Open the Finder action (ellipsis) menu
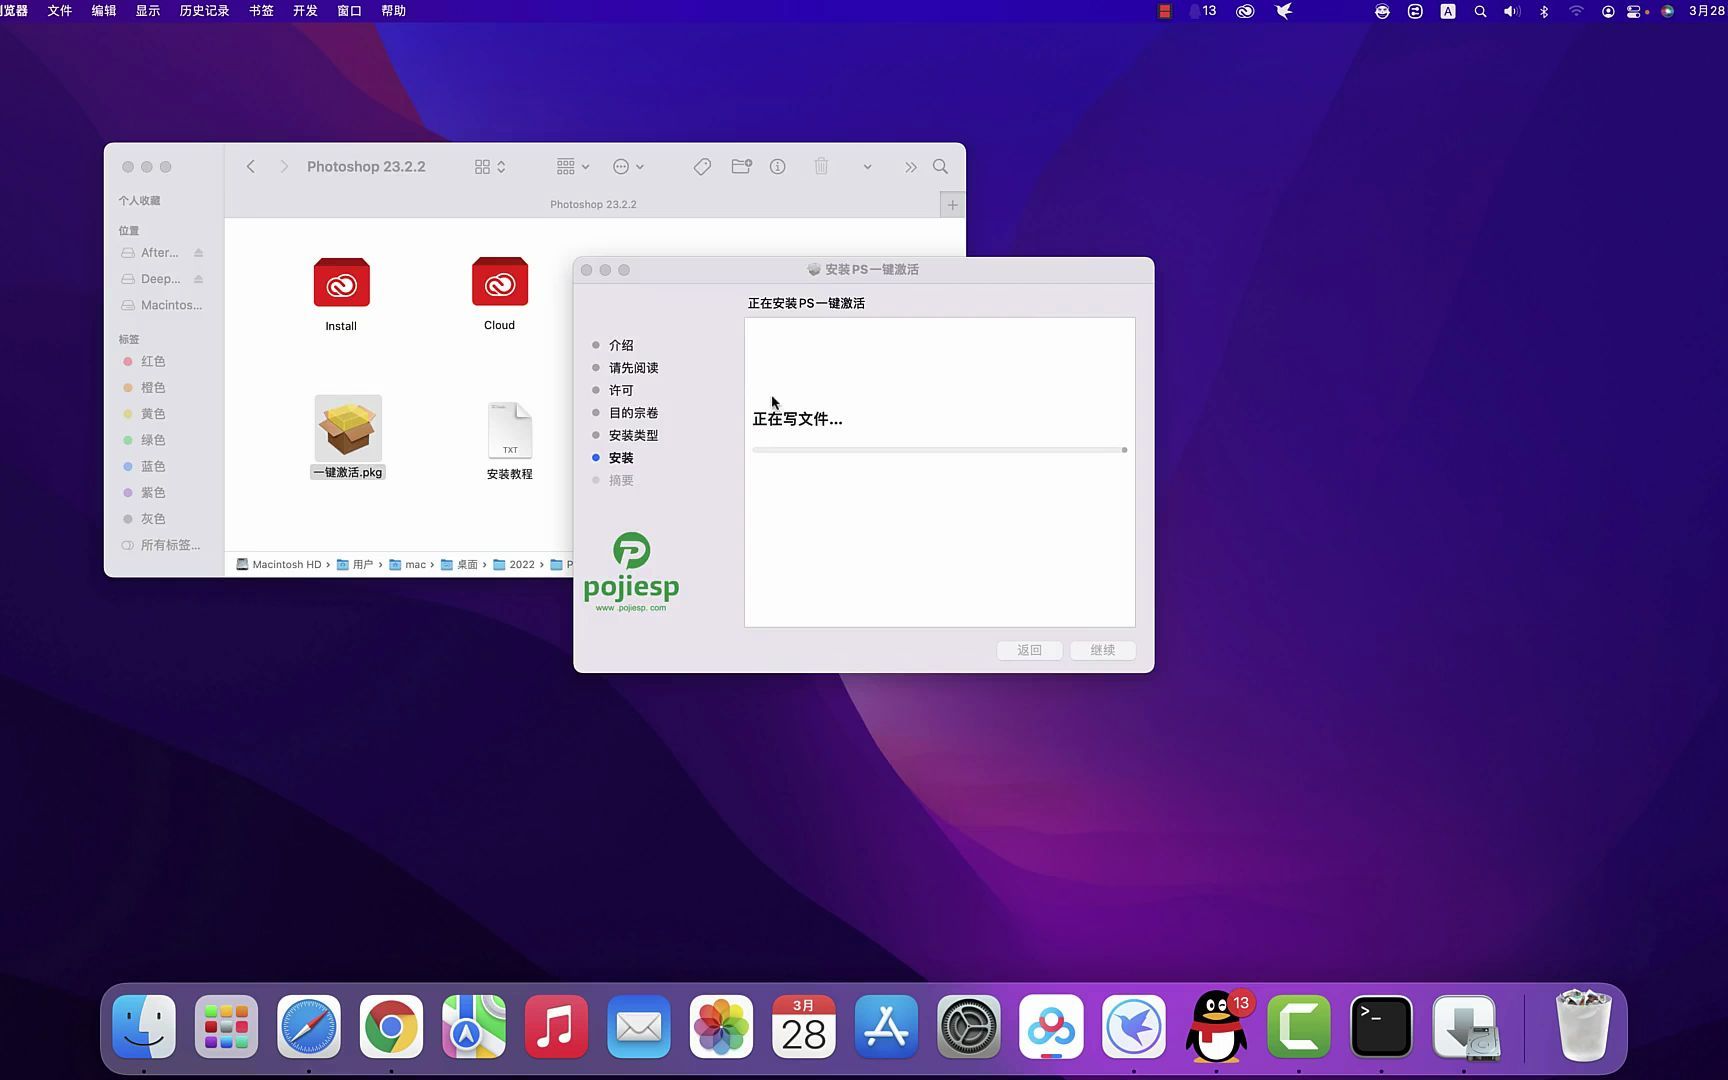Image resolution: width=1728 pixels, height=1080 pixels. click(x=628, y=167)
